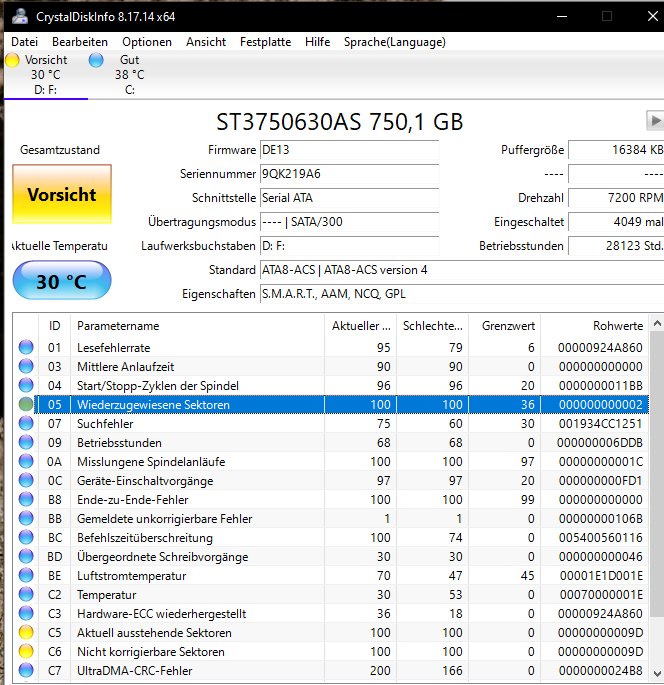Click the Puffergröße value 16384 KB

coord(616,150)
